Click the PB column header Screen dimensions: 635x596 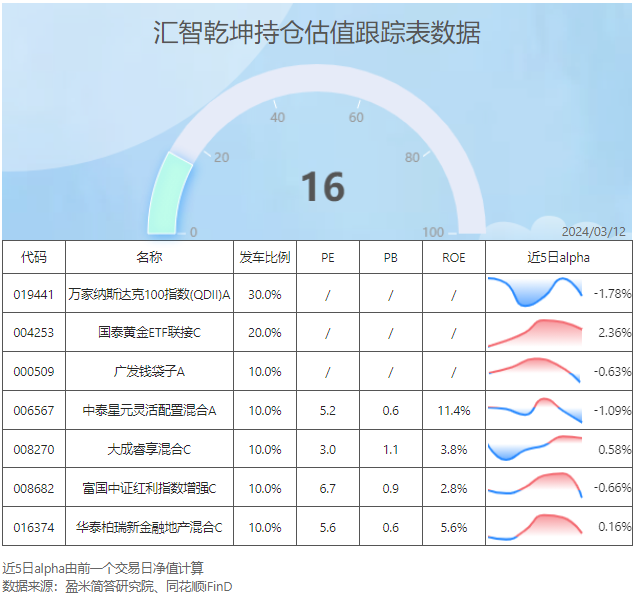point(390,258)
